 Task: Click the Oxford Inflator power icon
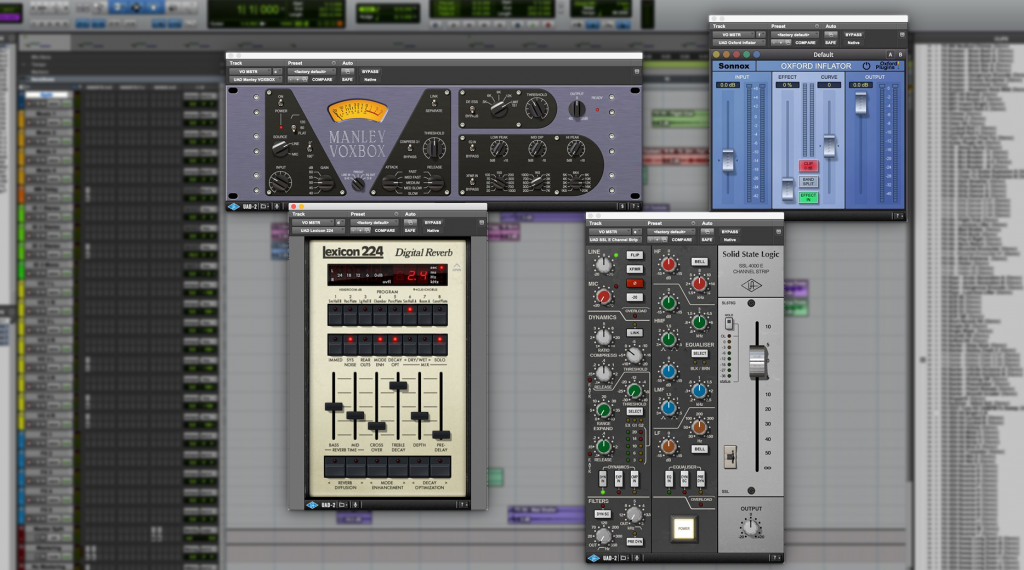click(867, 66)
